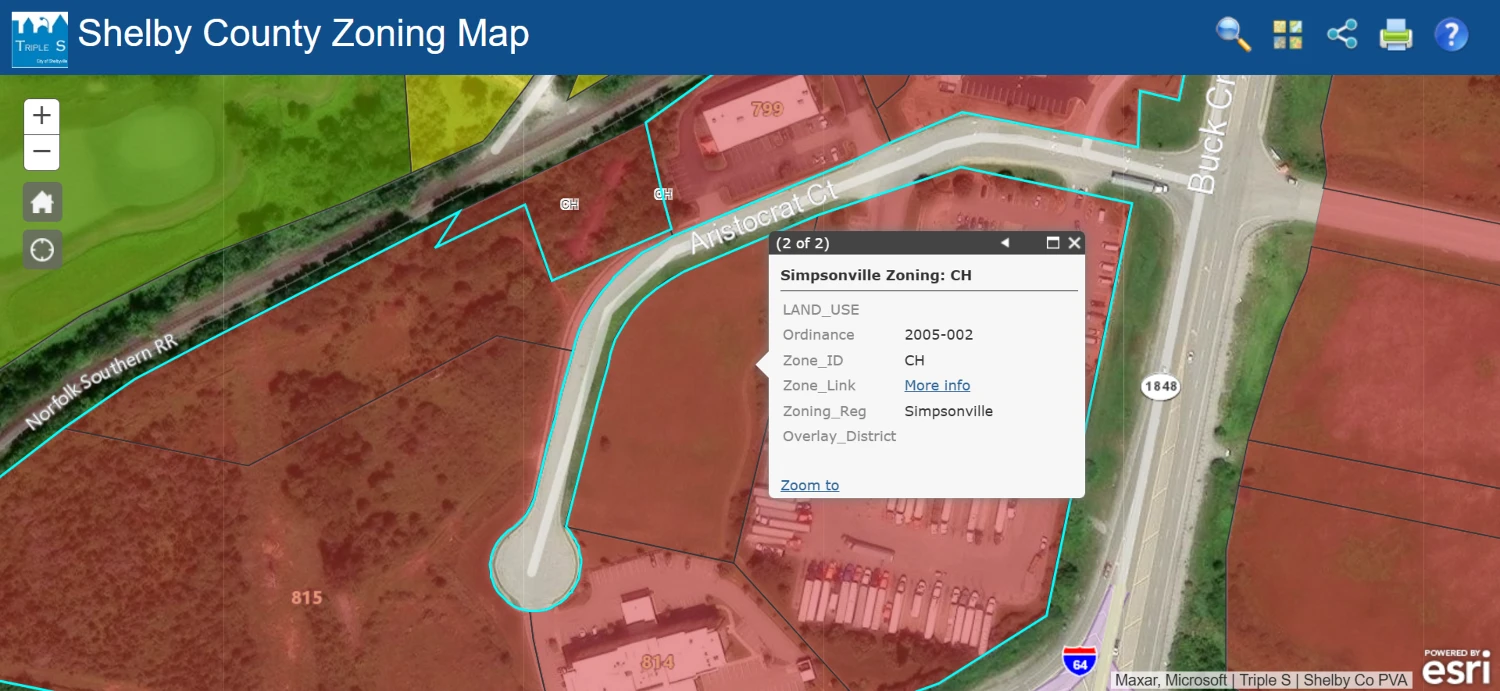Return to default extent home button

click(x=42, y=202)
